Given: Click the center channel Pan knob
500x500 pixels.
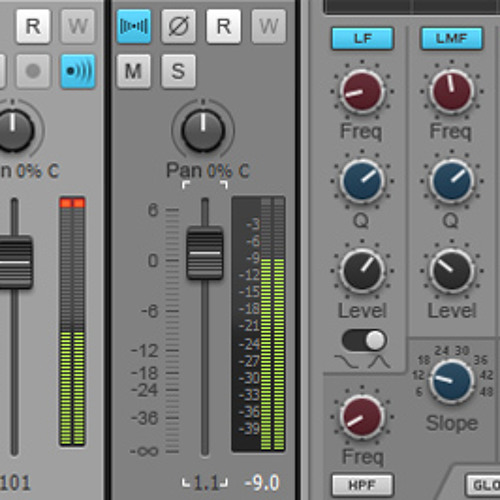Looking at the screenshot, I should pyautogui.click(x=203, y=130).
